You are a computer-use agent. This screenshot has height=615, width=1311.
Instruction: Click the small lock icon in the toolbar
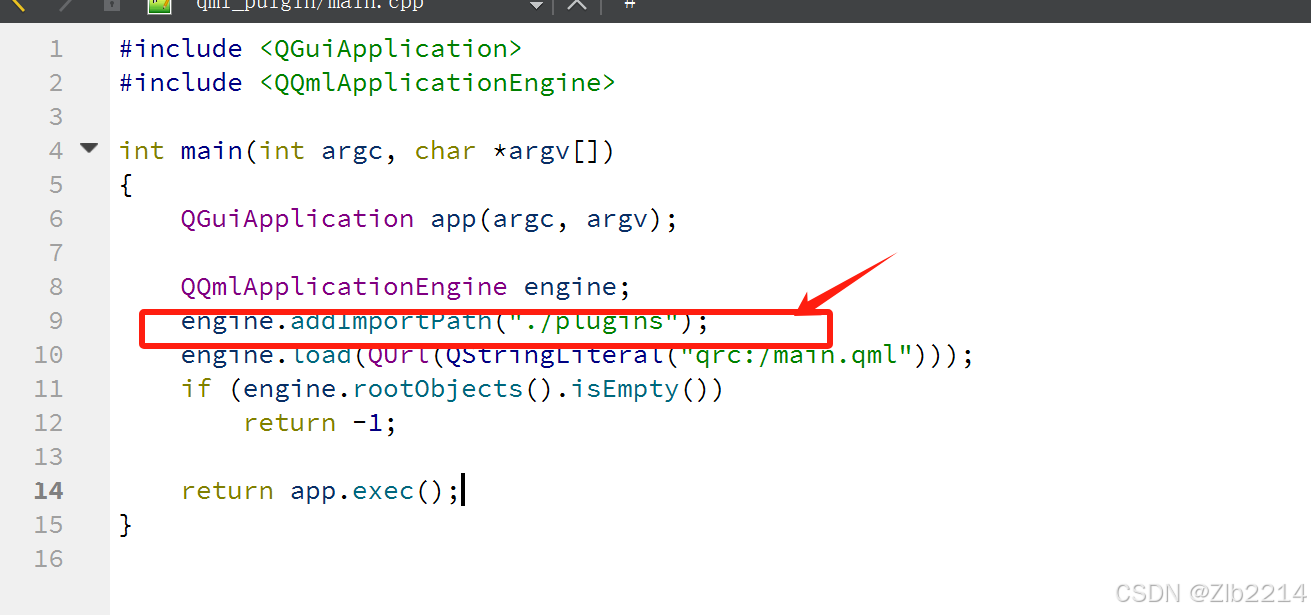point(110,7)
